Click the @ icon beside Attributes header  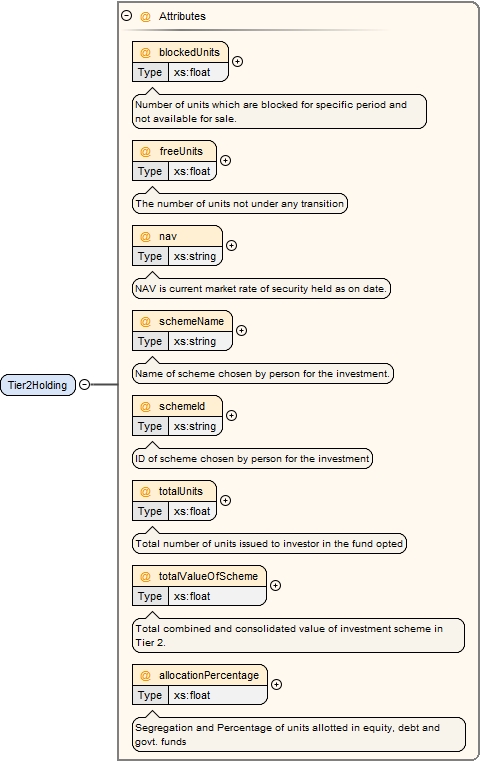(x=145, y=17)
